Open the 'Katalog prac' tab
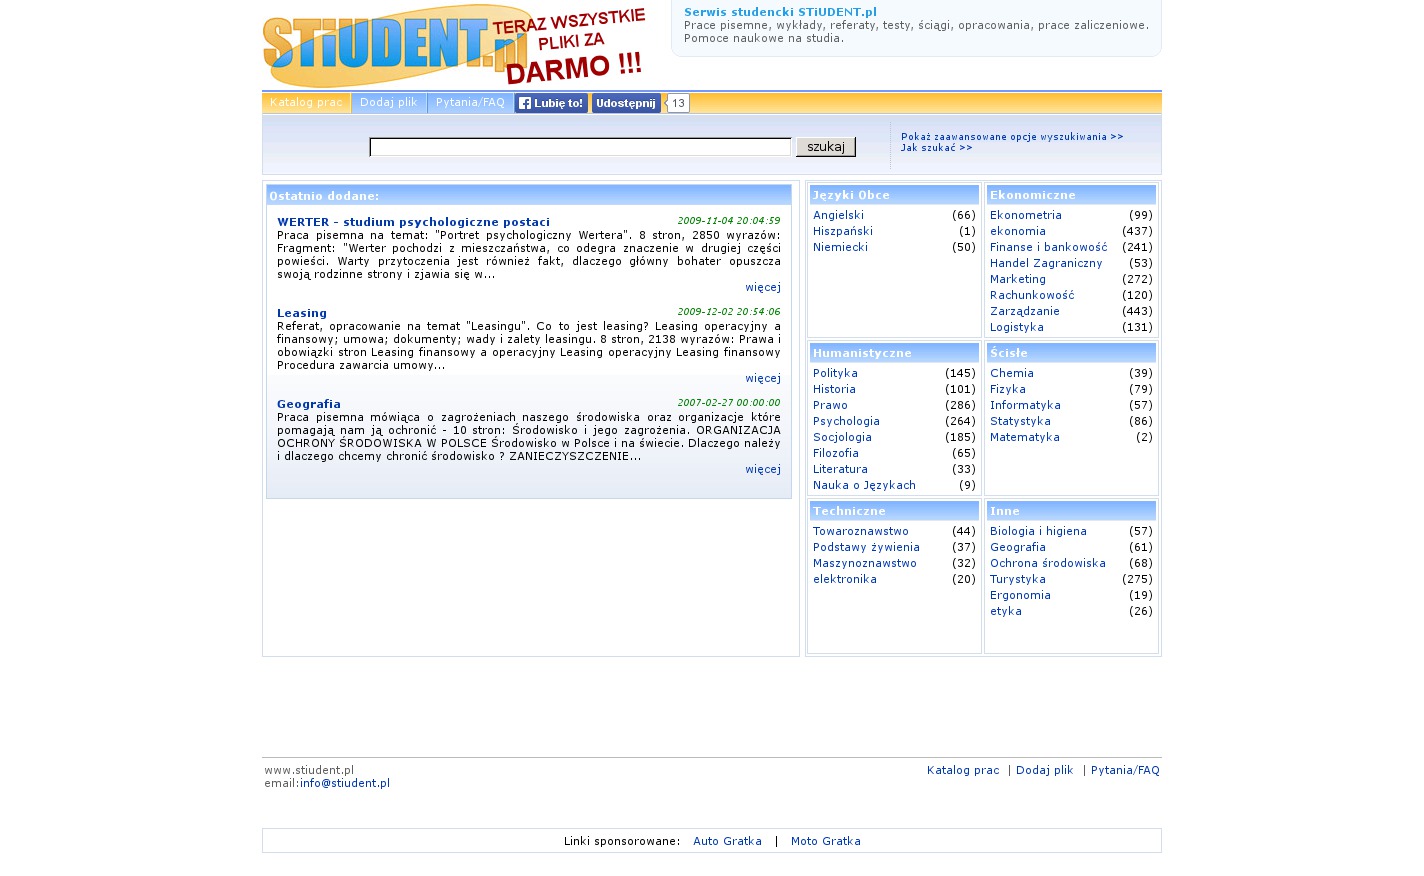Image resolution: width=1424 pixels, height=876 pixels. point(306,103)
